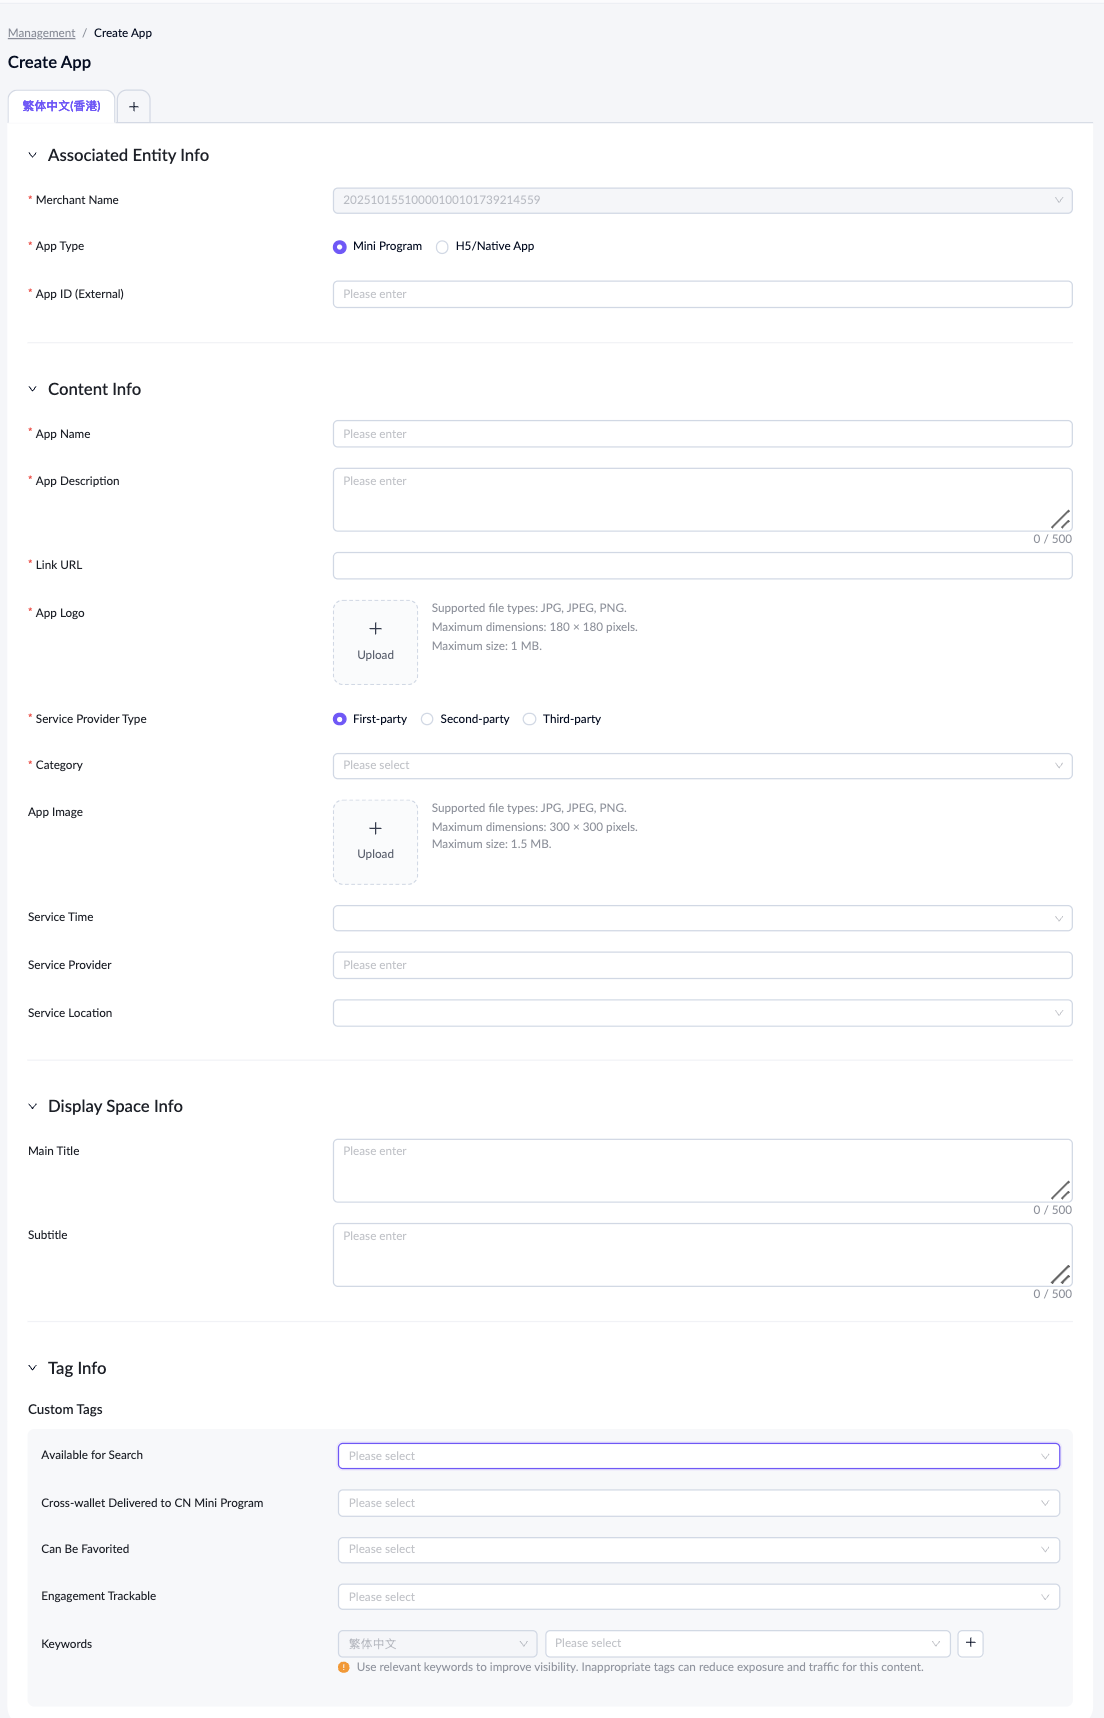This screenshot has height=1718, width=1104.
Task: Open the Available for Search dropdown
Action: [x=698, y=1456]
